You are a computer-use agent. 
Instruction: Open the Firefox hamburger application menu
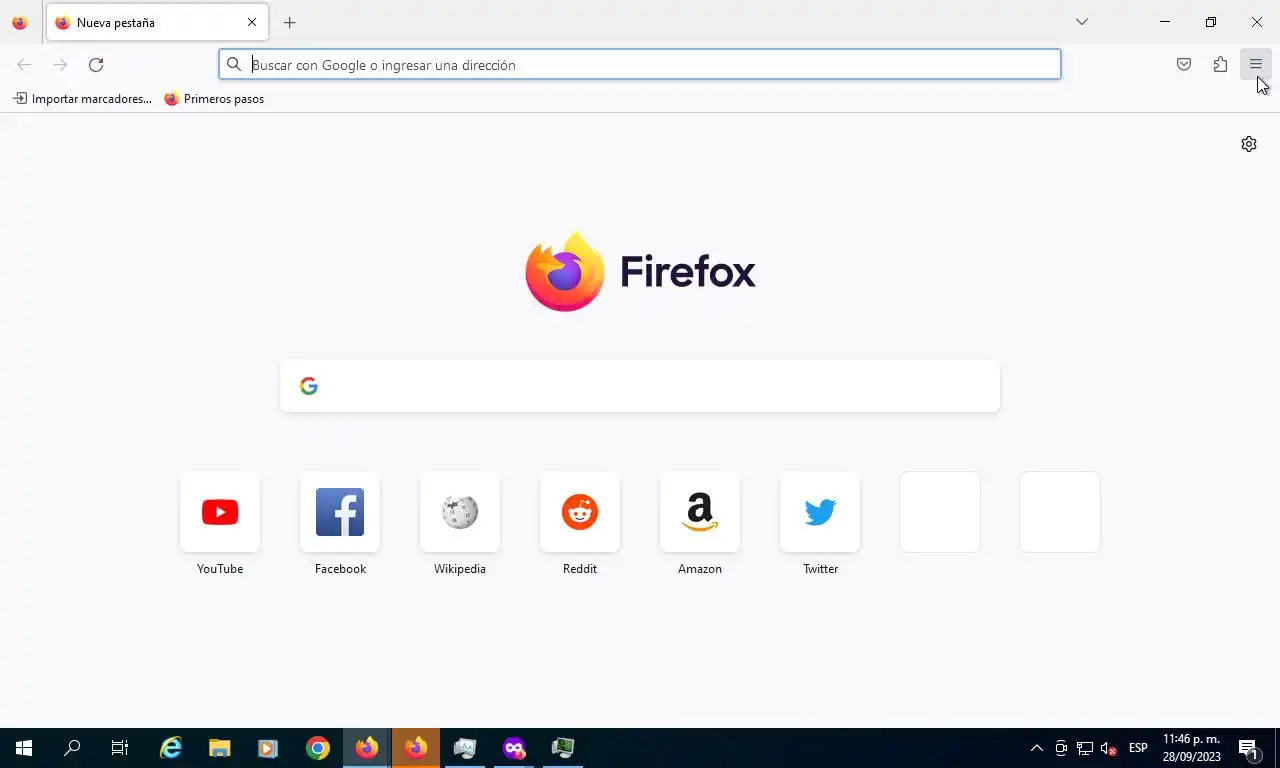point(1256,65)
